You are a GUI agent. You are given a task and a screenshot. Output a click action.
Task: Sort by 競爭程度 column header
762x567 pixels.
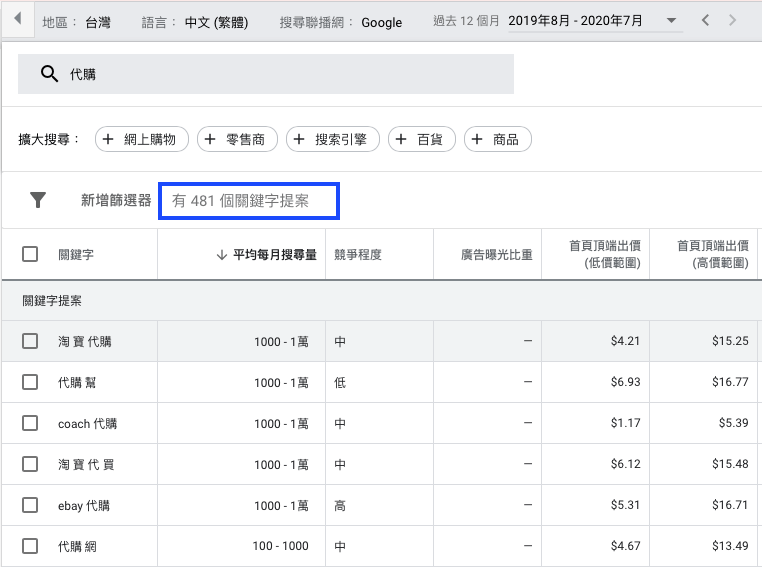click(358, 255)
